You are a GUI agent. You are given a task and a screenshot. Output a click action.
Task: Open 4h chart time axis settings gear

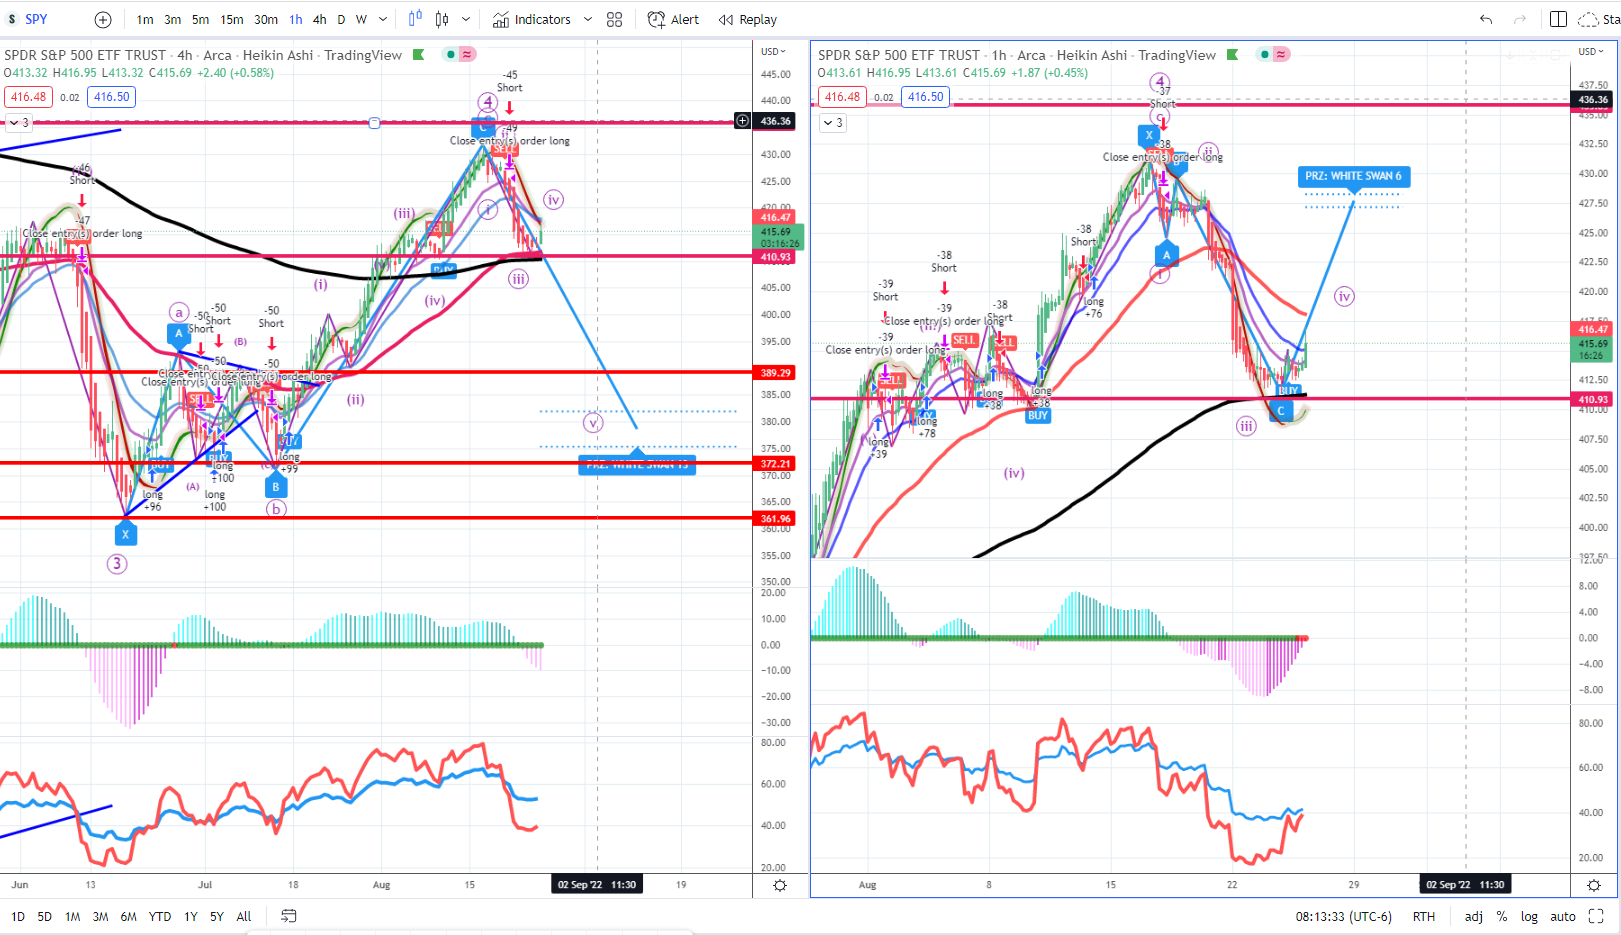(x=780, y=885)
